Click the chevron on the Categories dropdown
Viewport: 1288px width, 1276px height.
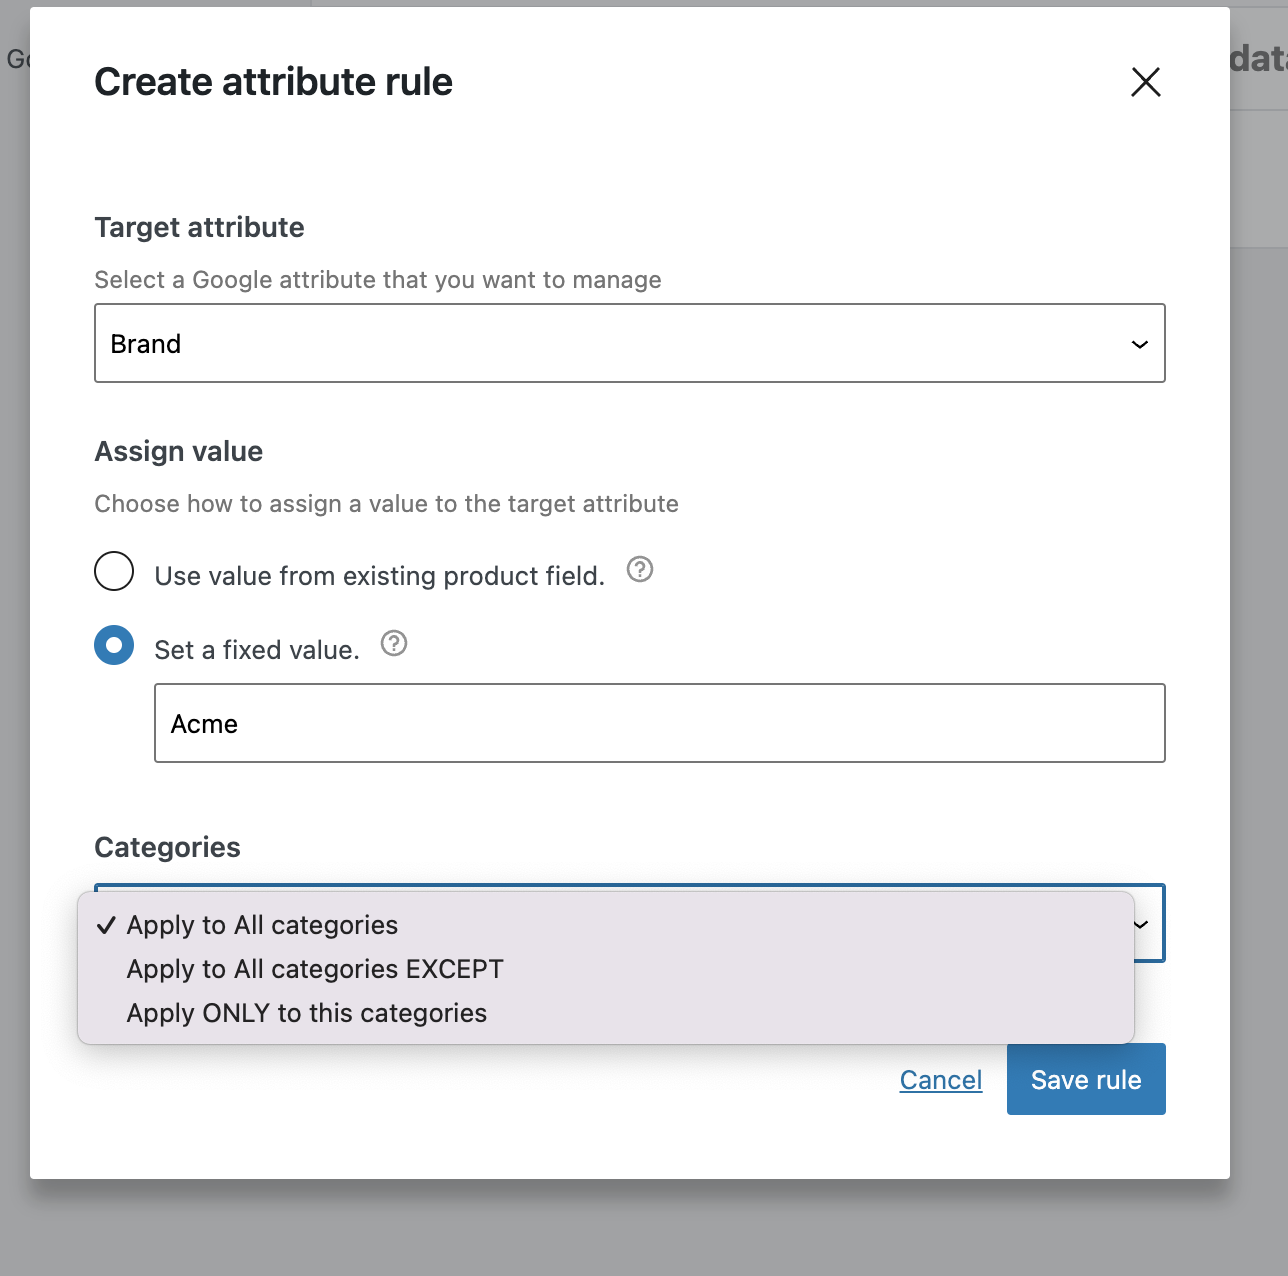pyautogui.click(x=1139, y=925)
